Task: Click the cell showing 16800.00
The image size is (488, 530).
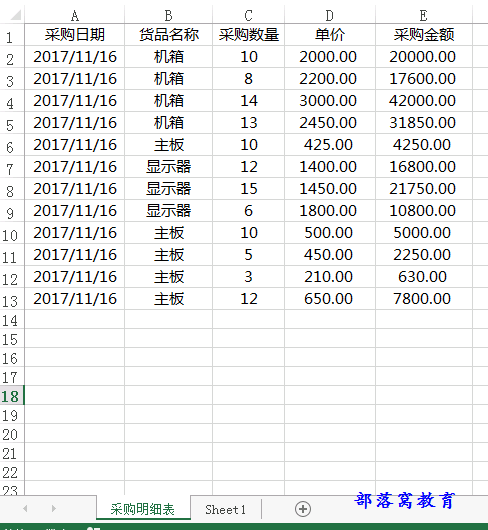Action: click(x=424, y=167)
